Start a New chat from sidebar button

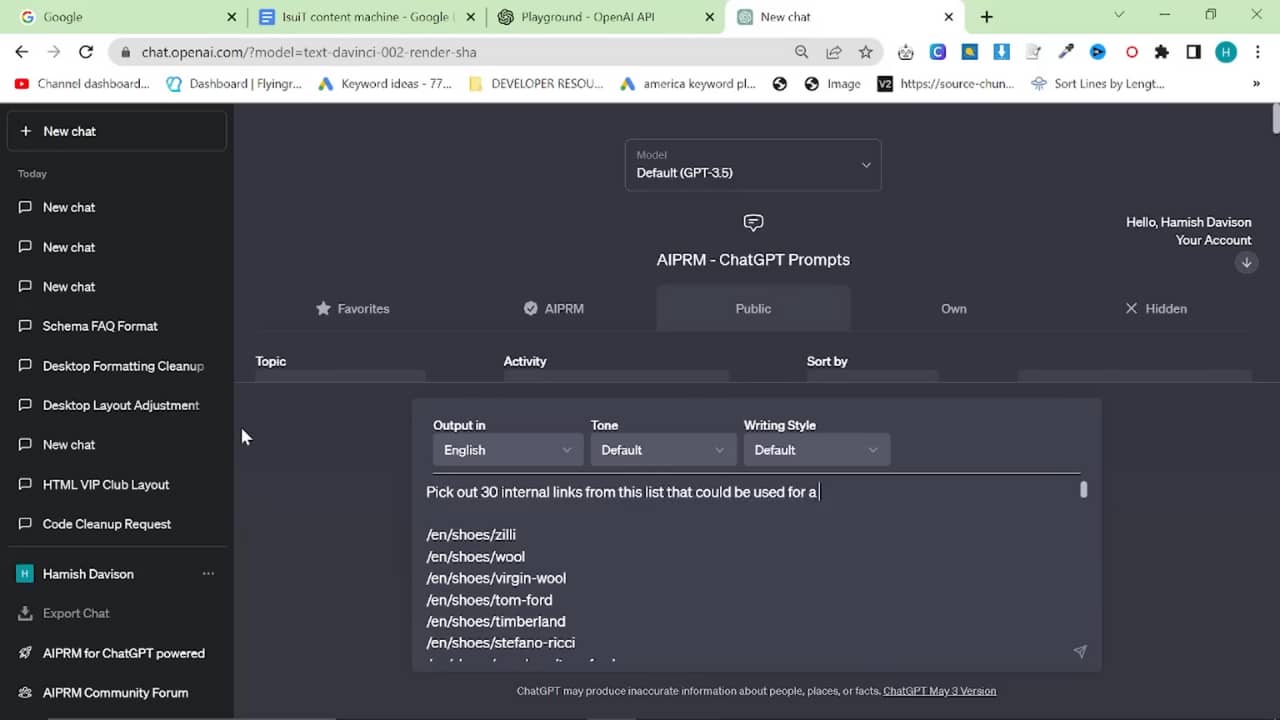(117, 131)
